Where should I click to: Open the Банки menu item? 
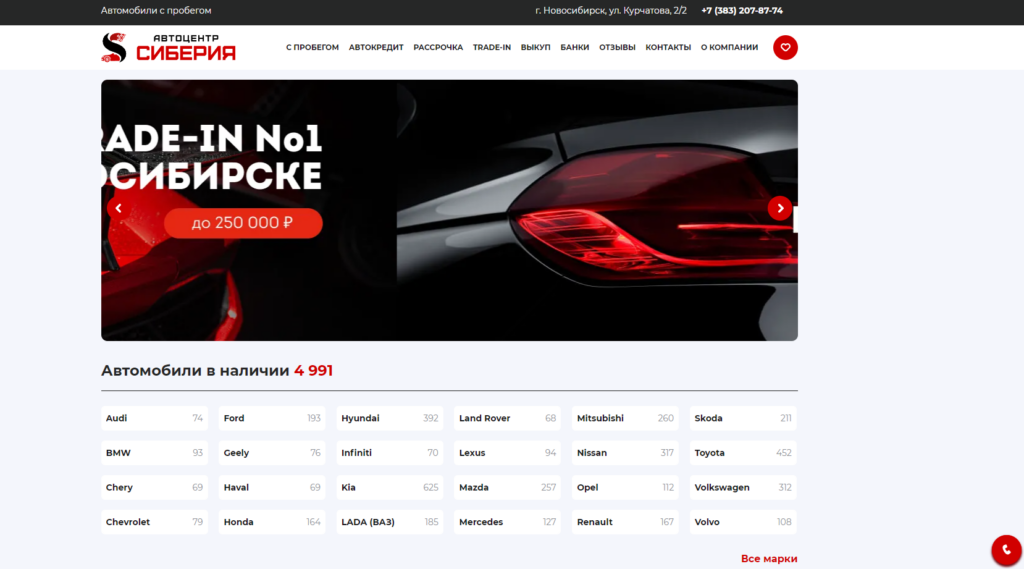[x=575, y=48]
